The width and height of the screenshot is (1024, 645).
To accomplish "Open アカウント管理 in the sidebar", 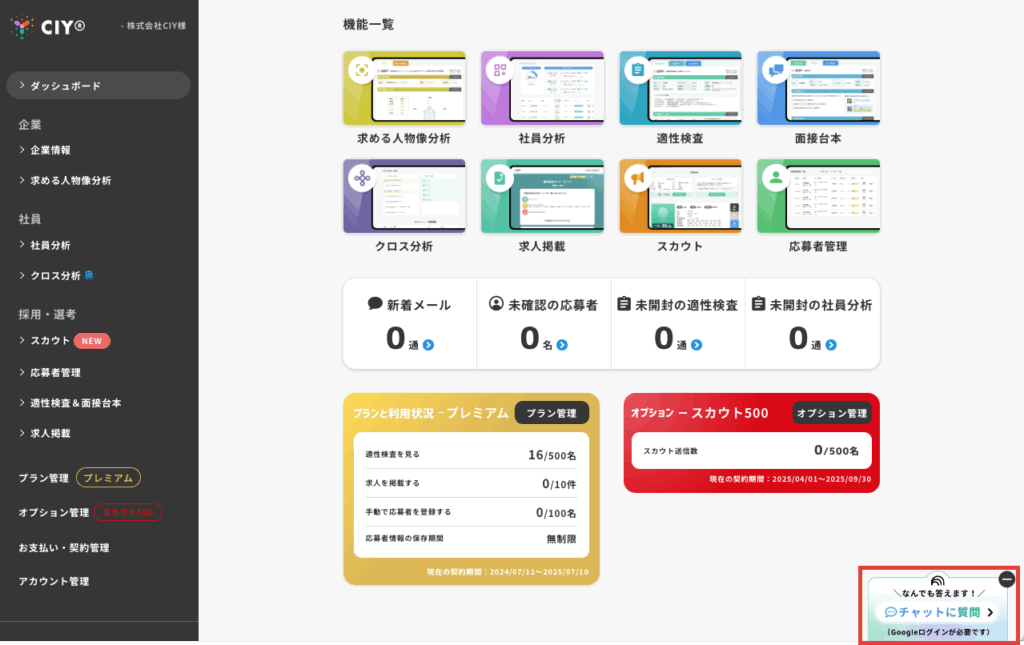I will coord(54,581).
